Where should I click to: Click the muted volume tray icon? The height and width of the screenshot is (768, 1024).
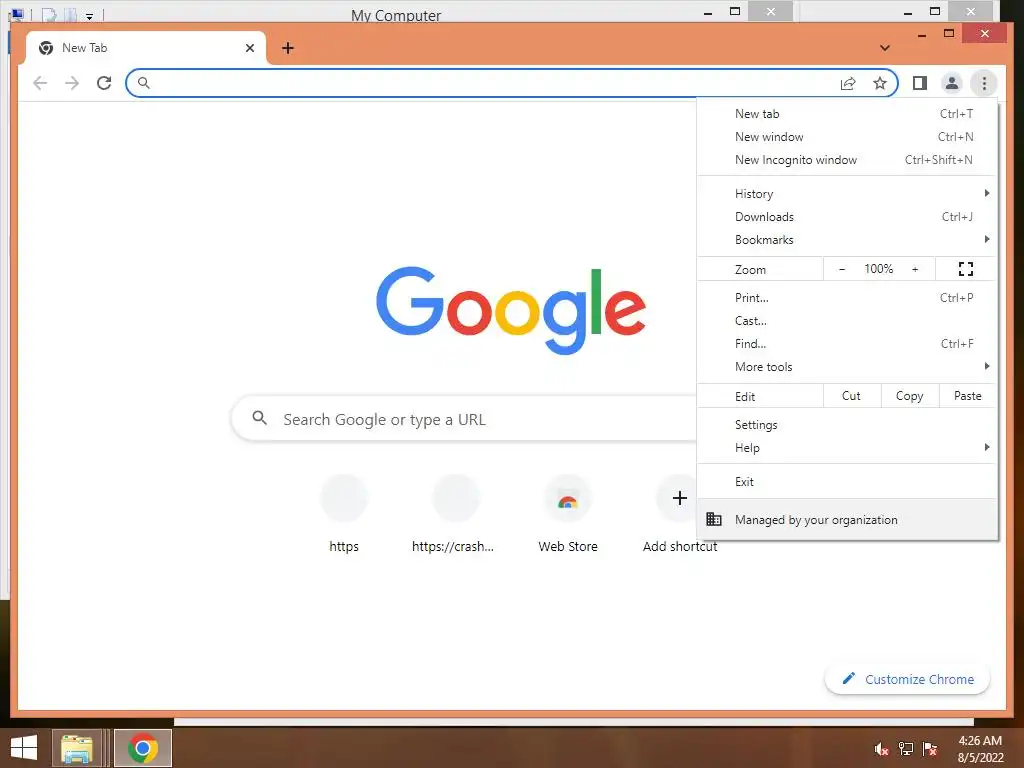(x=881, y=749)
